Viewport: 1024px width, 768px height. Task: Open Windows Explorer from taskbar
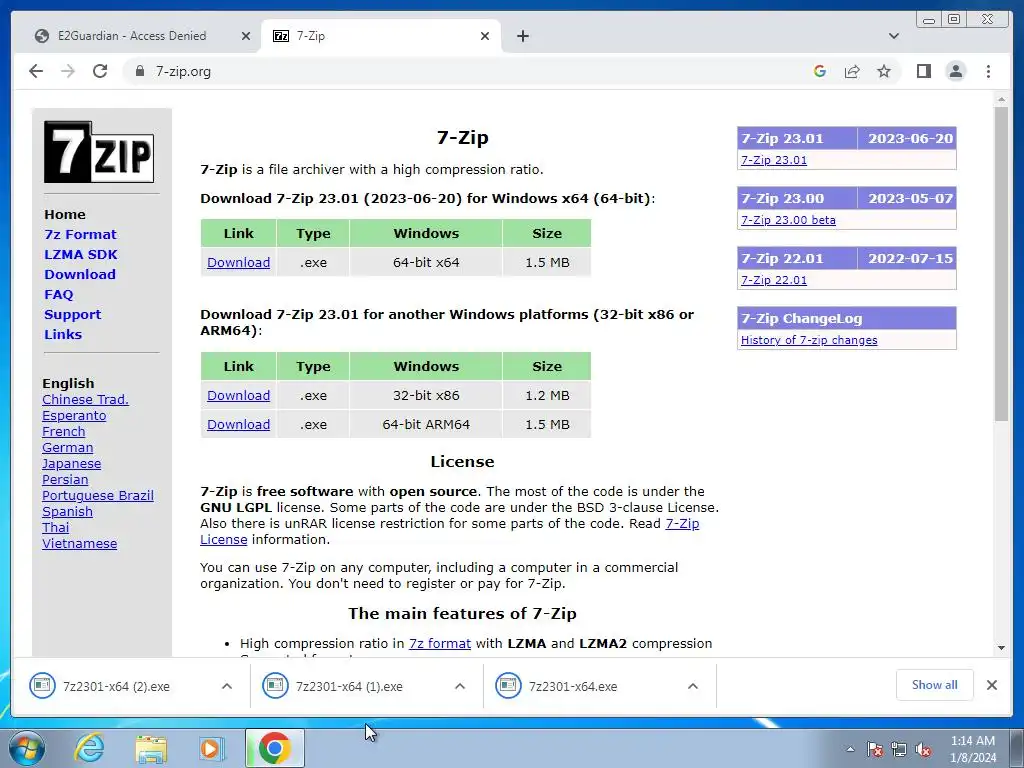pyautogui.click(x=151, y=748)
